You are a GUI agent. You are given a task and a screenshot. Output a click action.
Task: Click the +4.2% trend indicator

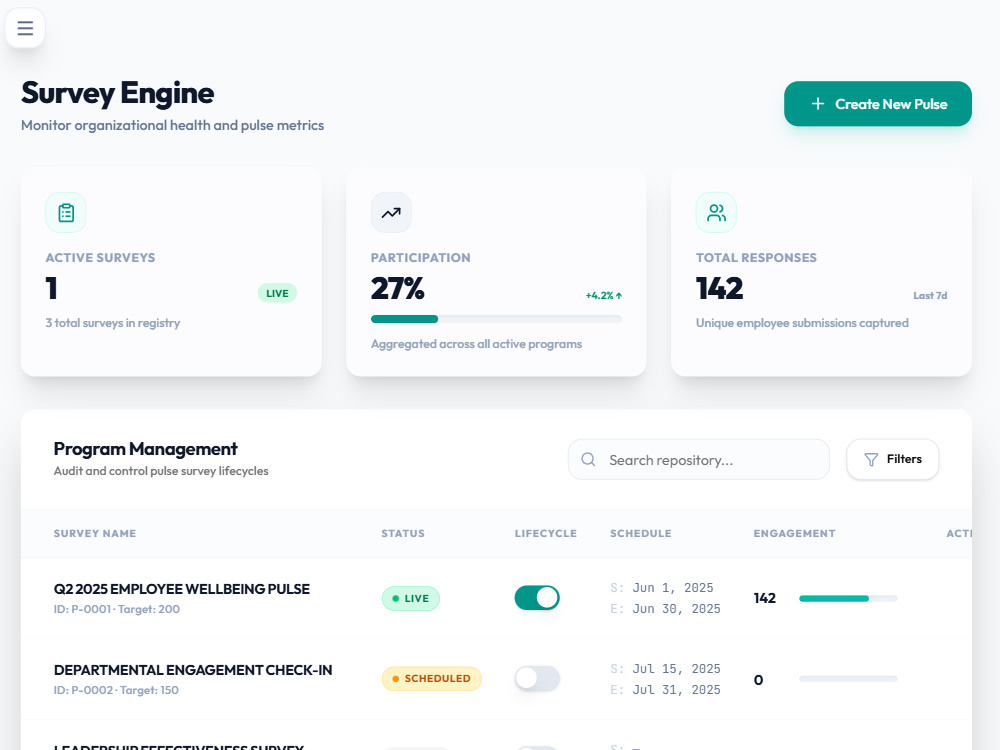click(x=603, y=295)
